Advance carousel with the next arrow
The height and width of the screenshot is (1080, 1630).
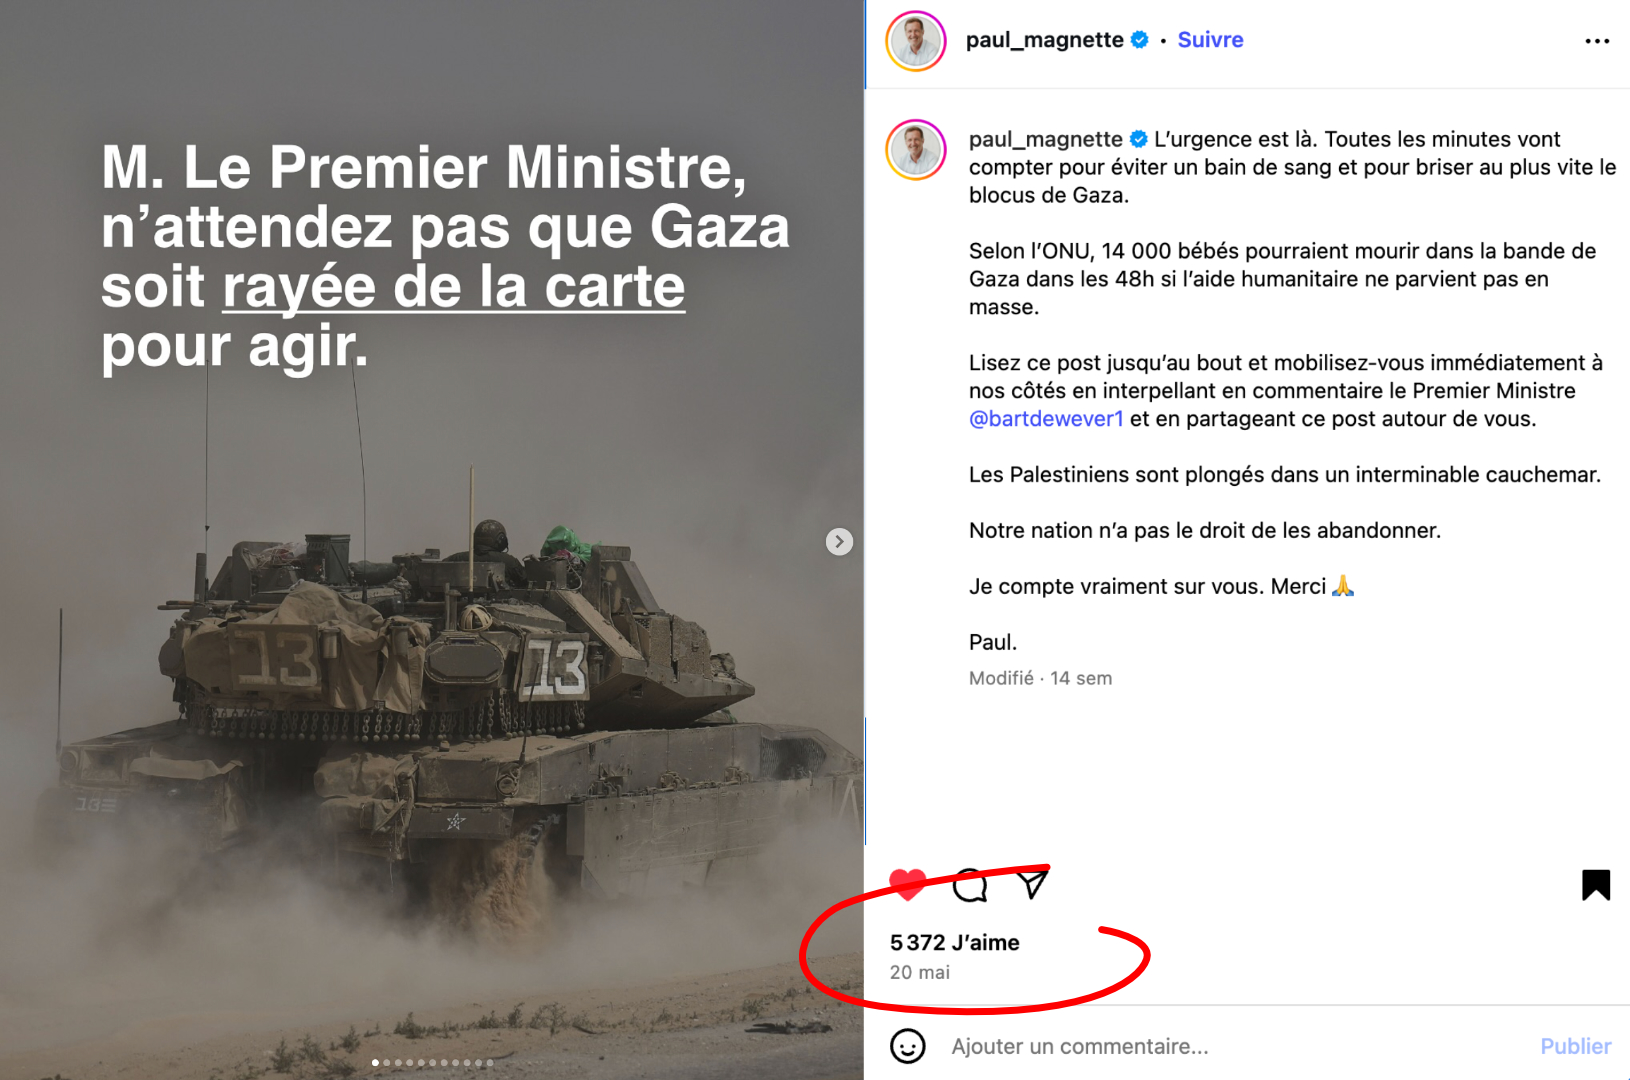click(x=839, y=541)
